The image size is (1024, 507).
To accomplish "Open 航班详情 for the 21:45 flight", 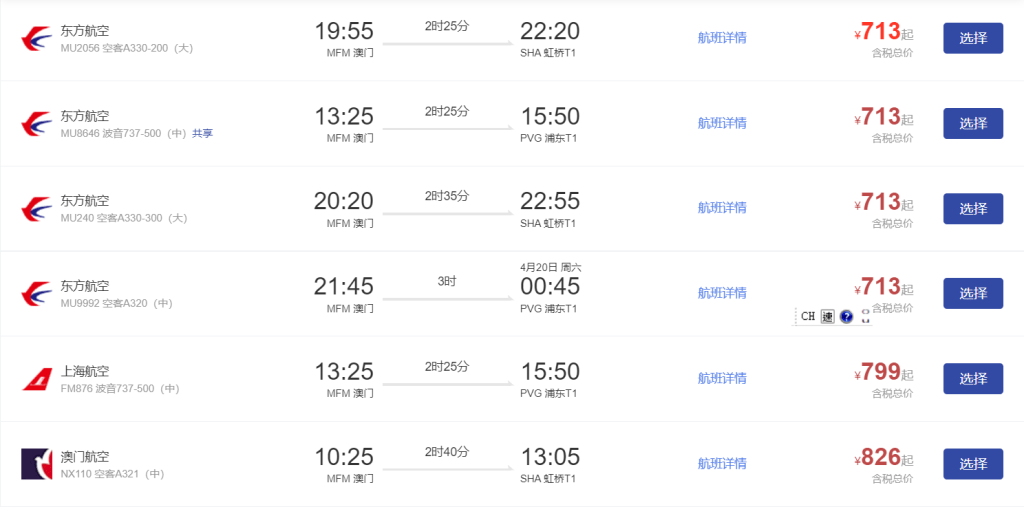I will pyautogui.click(x=722, y=293).
